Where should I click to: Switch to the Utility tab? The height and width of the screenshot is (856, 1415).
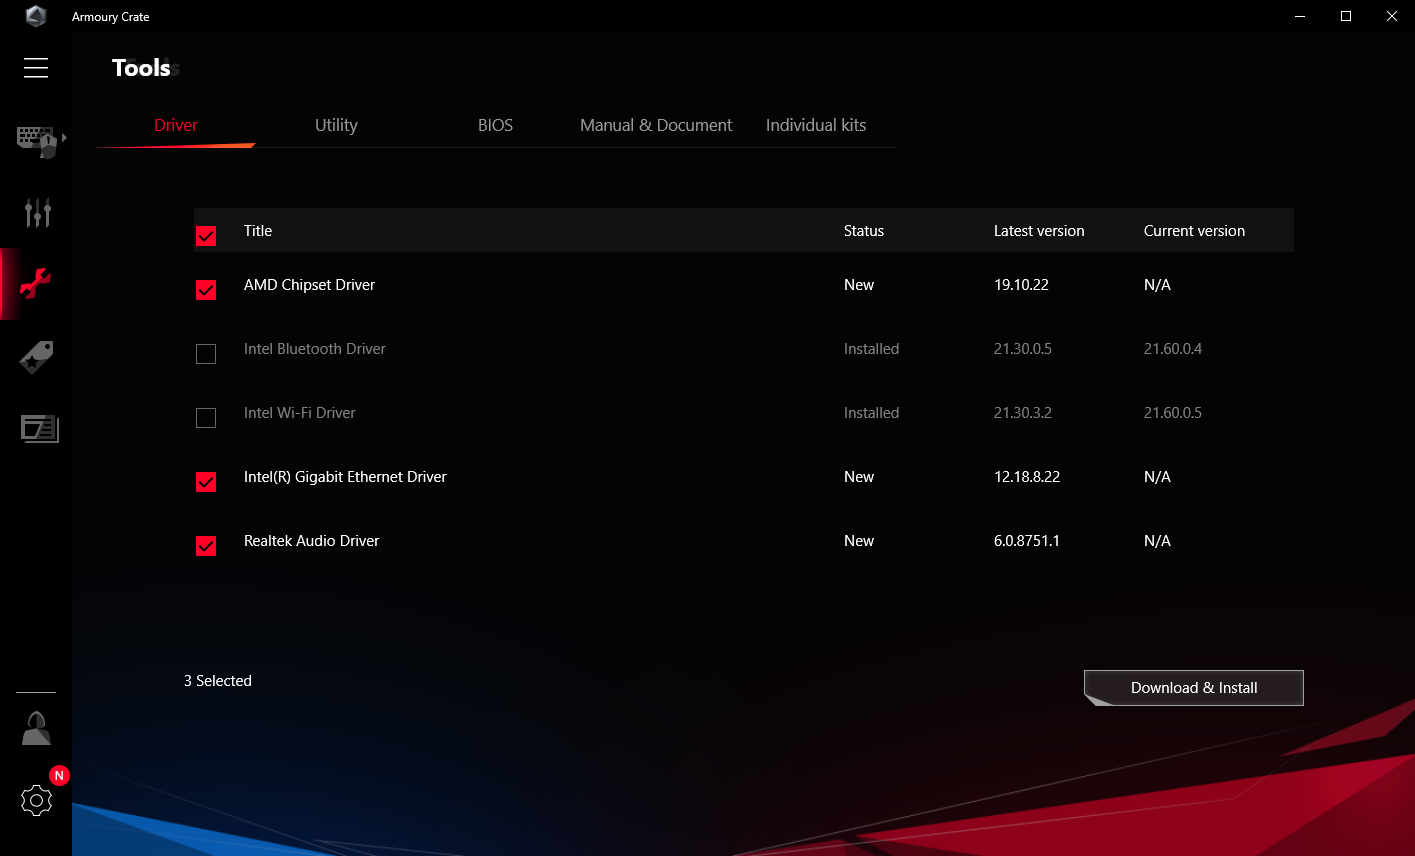(x=336, y=125)
